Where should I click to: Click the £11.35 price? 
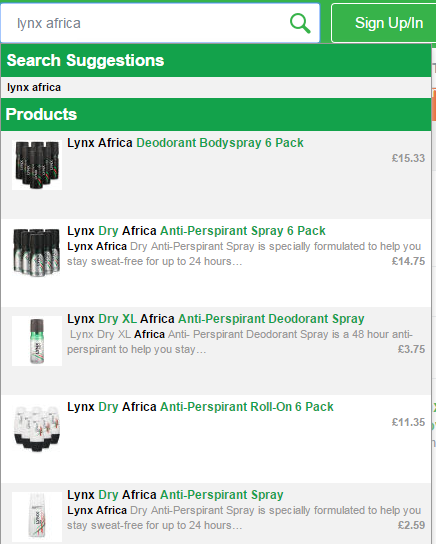point(408,422)
